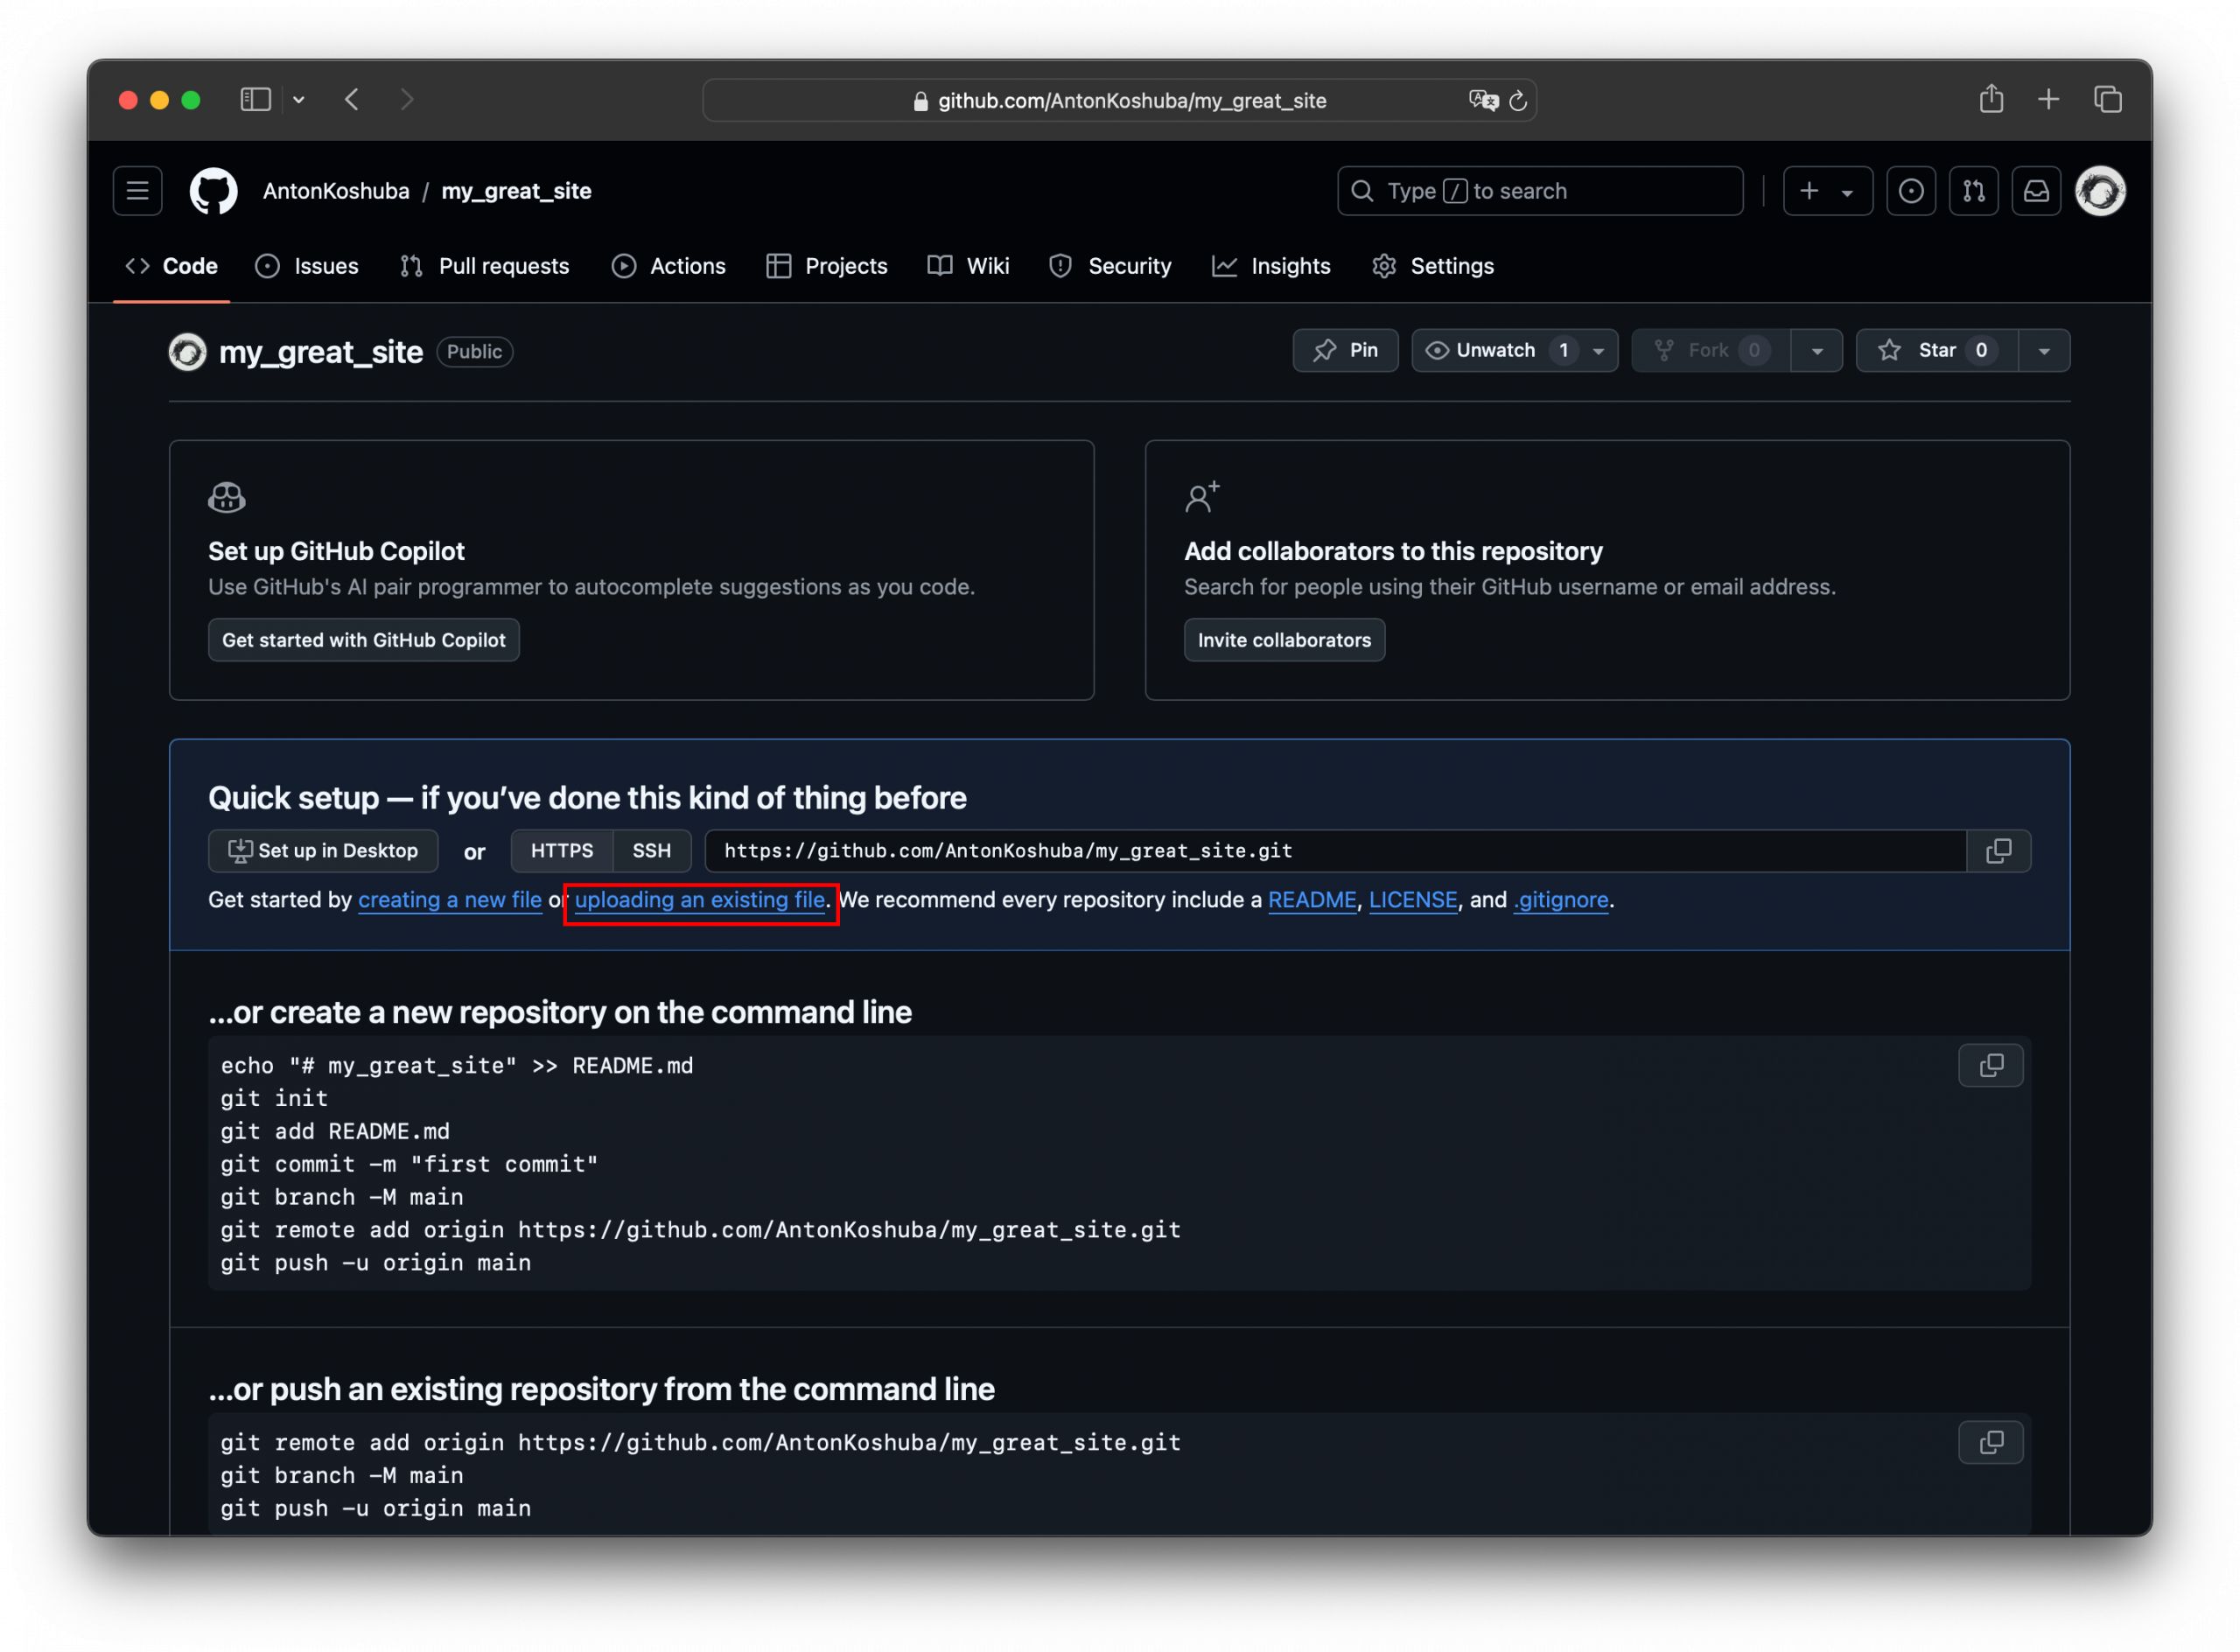Open the GitHub hamburger navigation menu
This screenshot has height=1652, width=2240.
click(137, 190)
